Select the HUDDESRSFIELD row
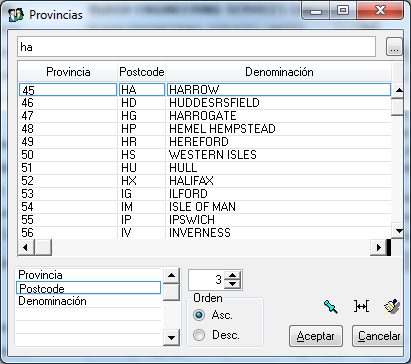The height and width of the screenshot is (364, 411). click(205, 103)
